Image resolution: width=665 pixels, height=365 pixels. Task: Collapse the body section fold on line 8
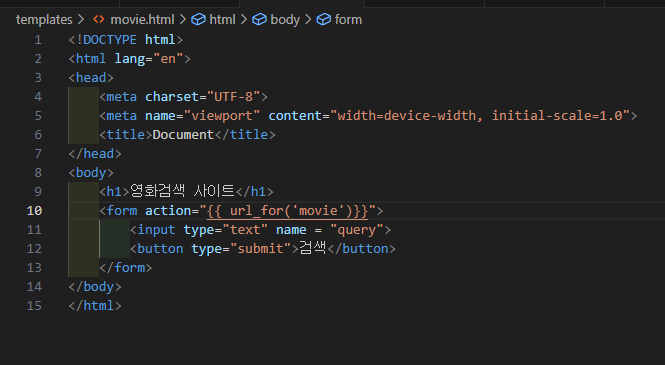[58, 173]
